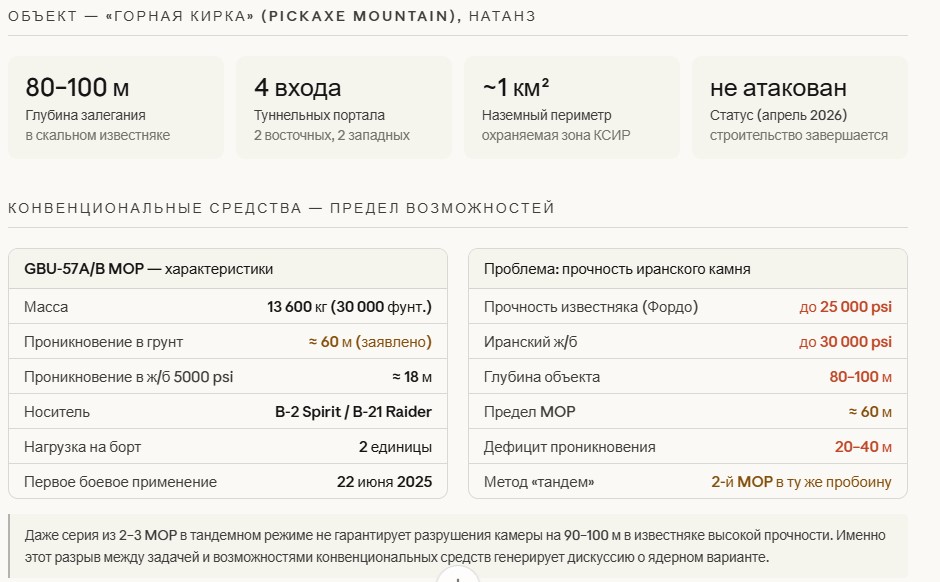Click the 'до 25 000 psi' limestone strength value

[x=845, y=307]
